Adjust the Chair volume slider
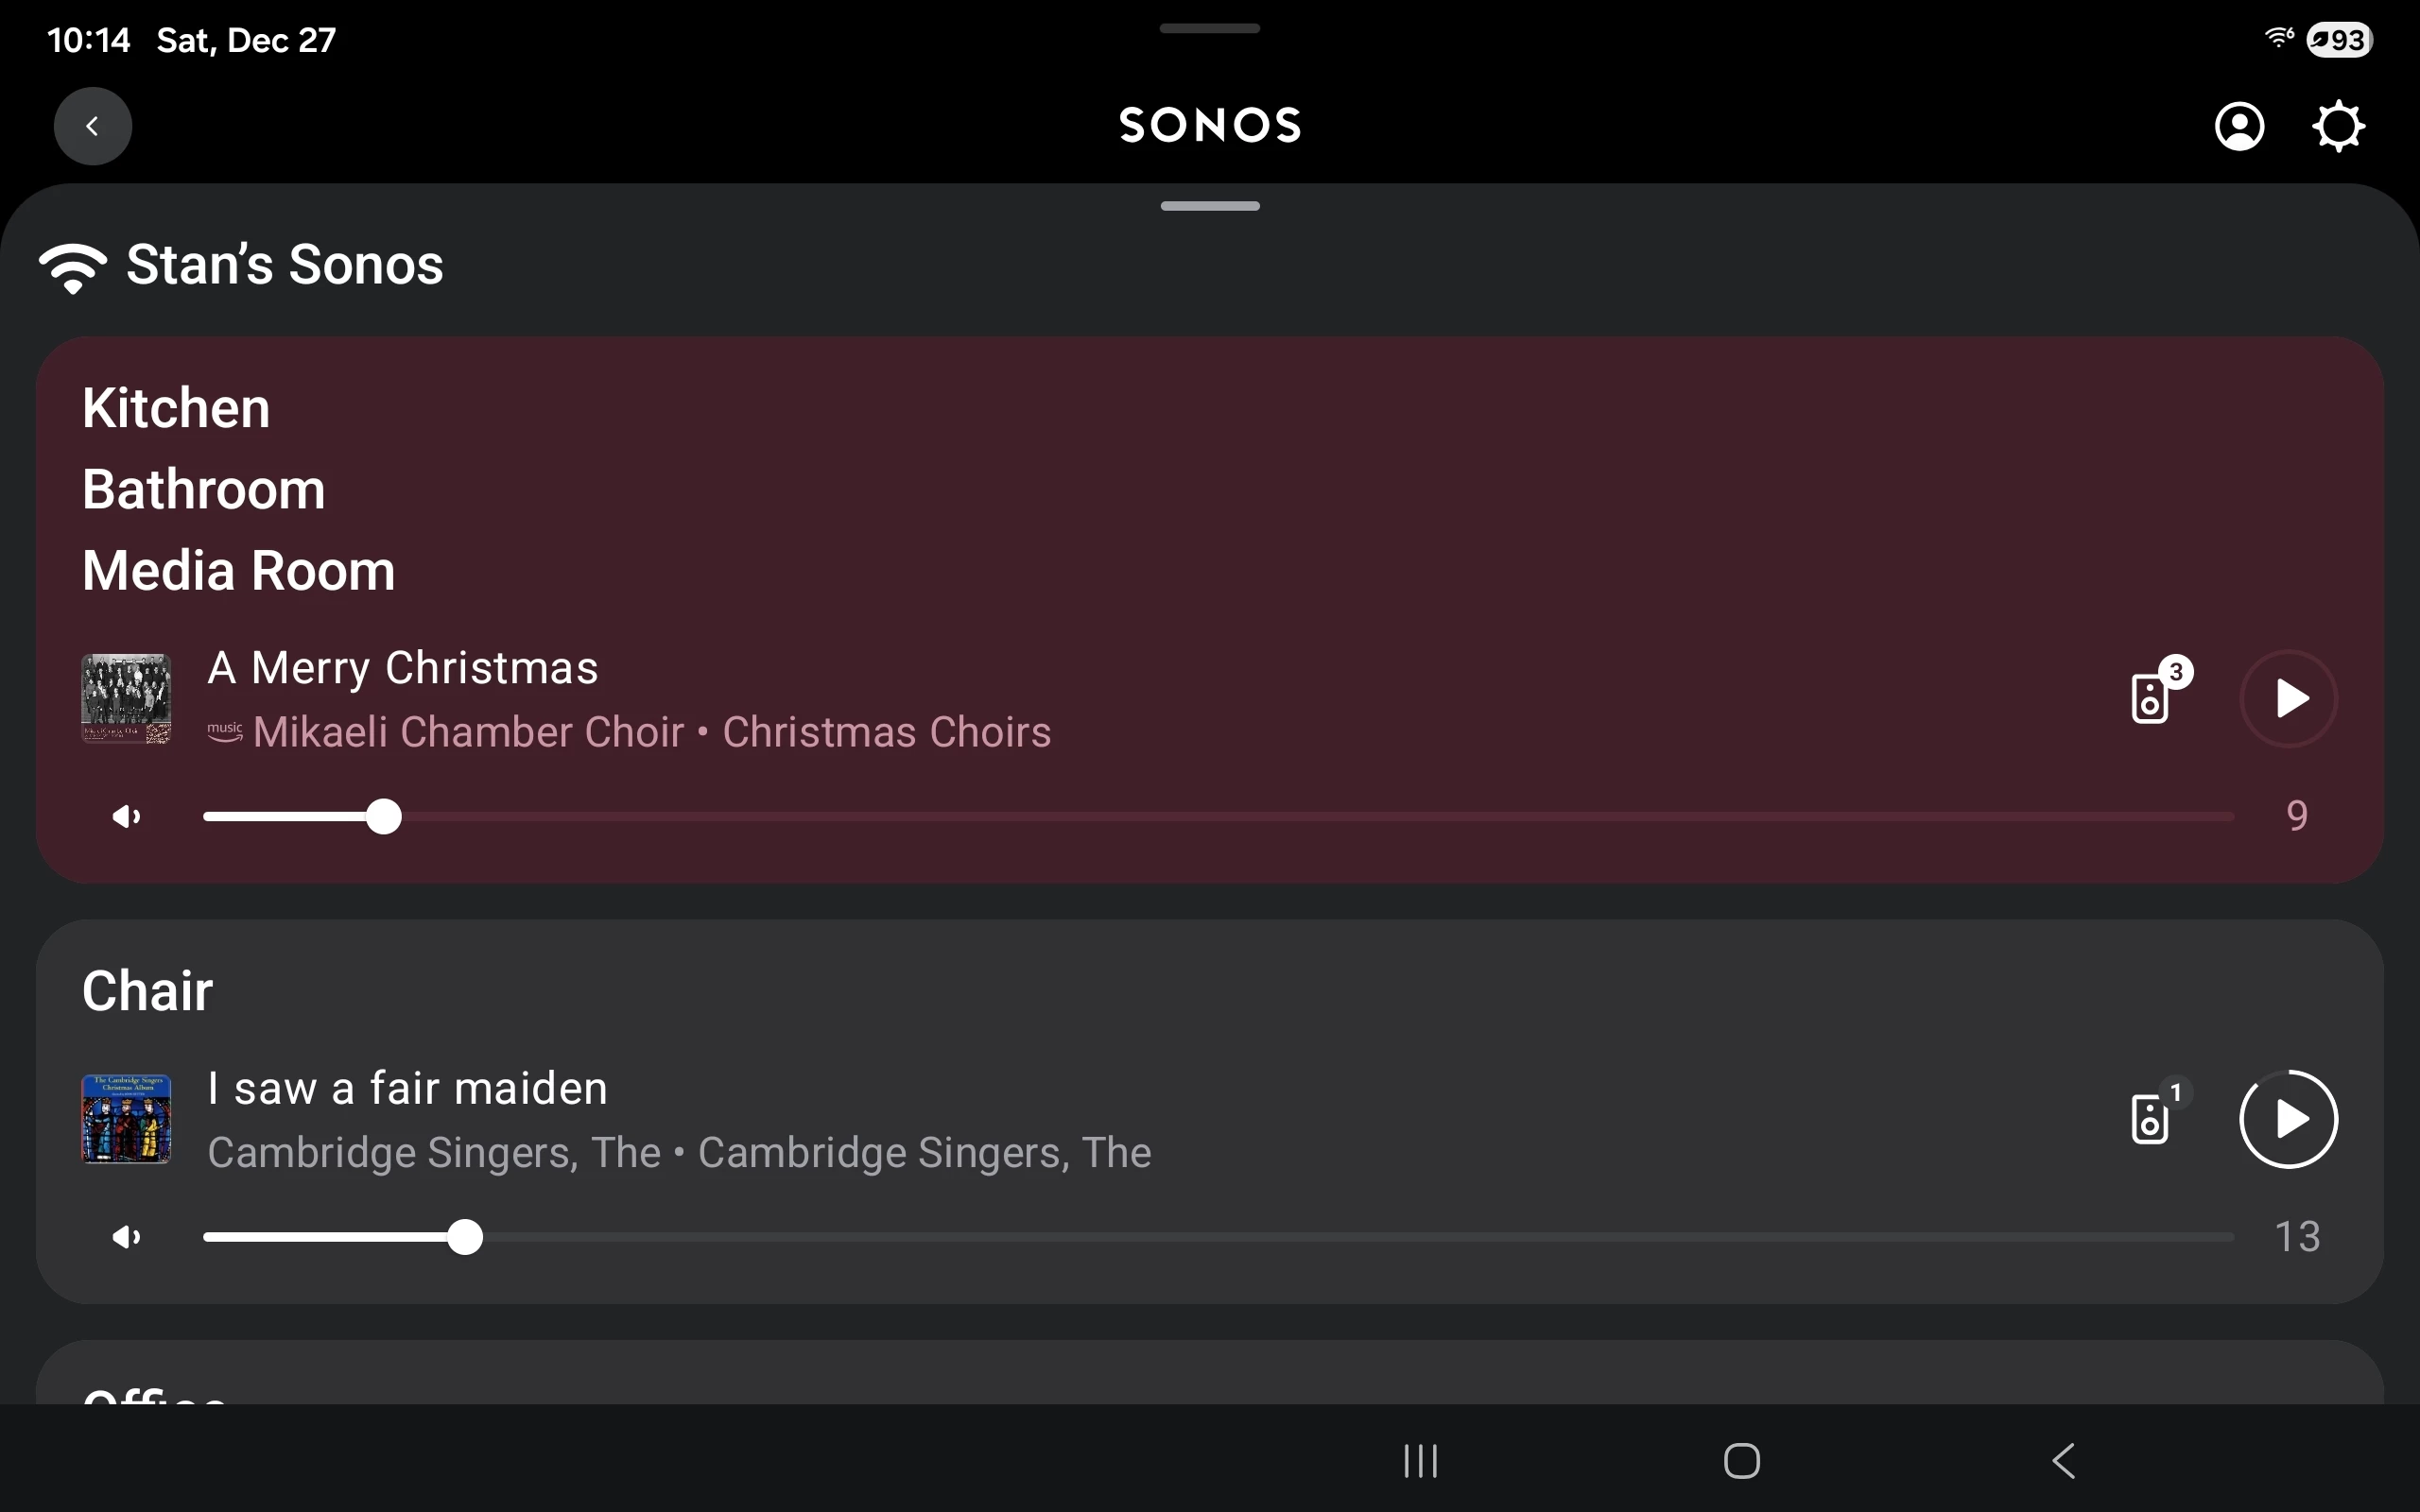 [x=464, y=1237]
